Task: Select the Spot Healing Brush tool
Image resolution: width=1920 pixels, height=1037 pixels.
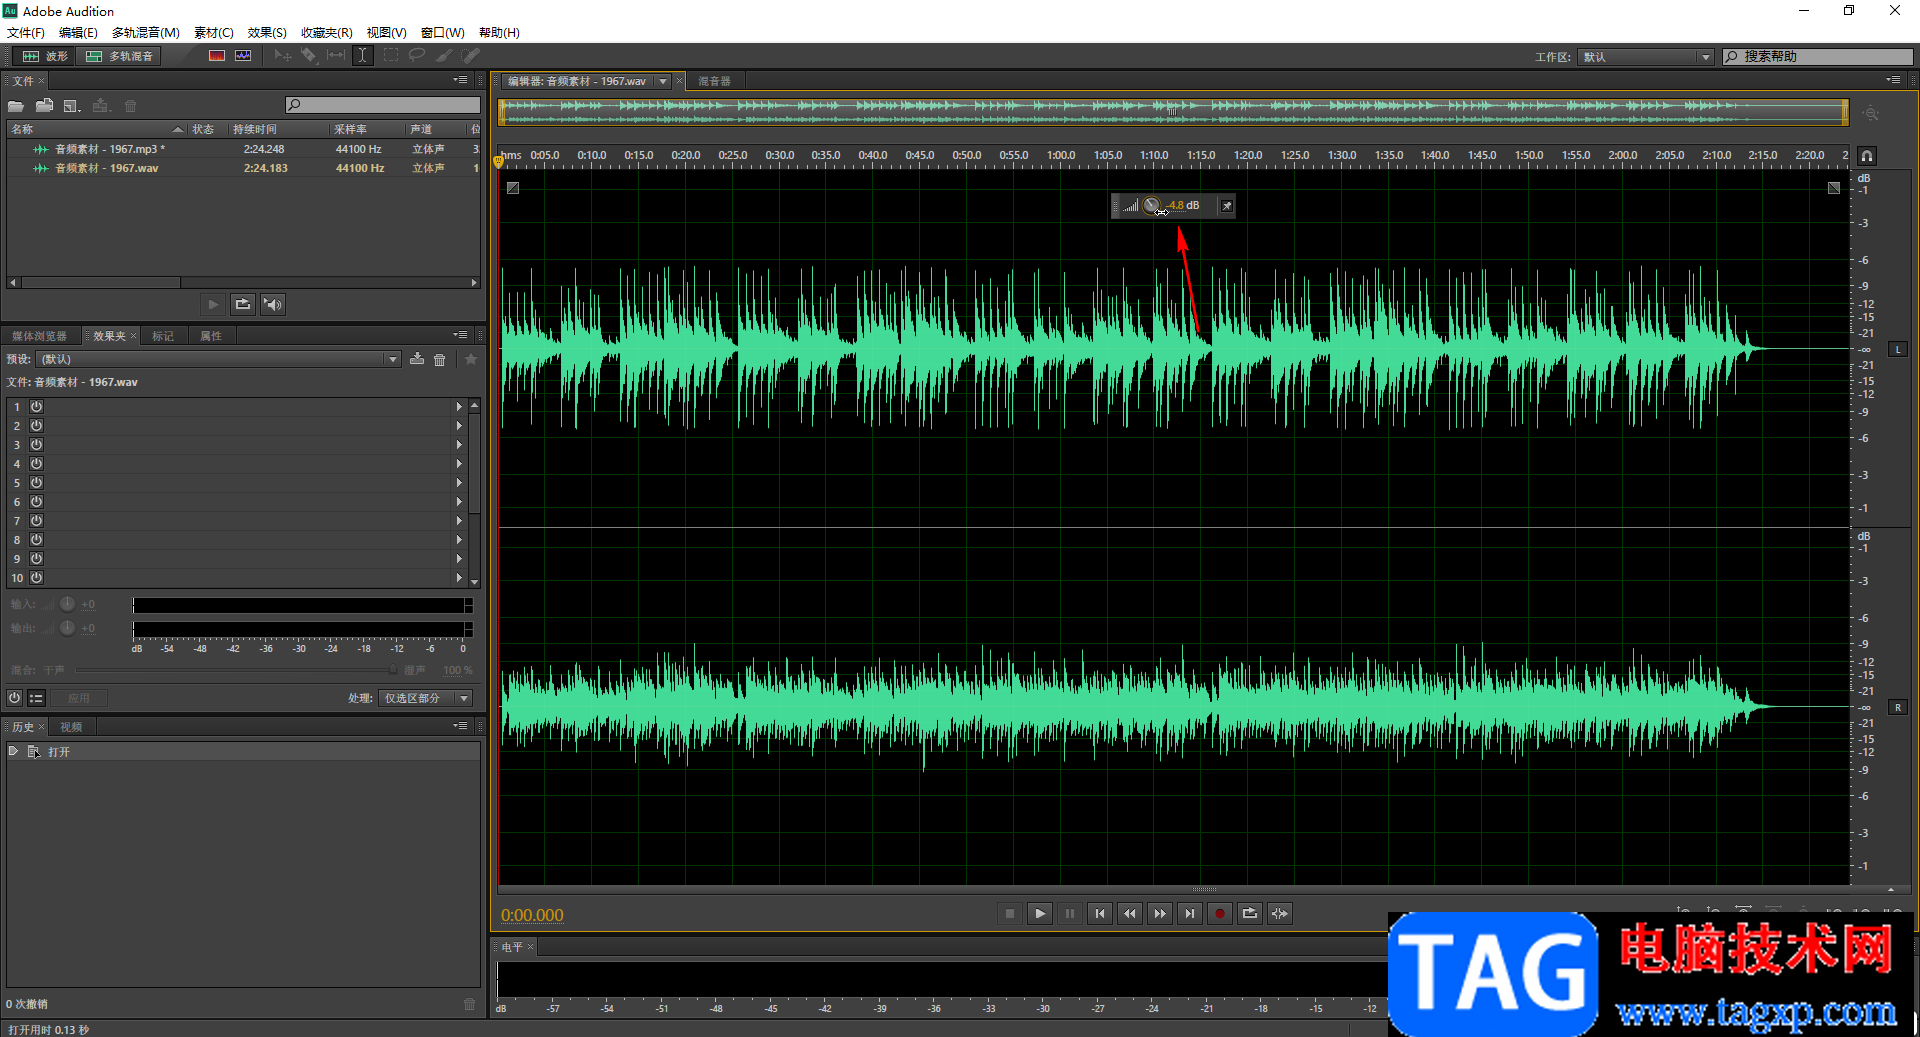Action: coord(470,56)
